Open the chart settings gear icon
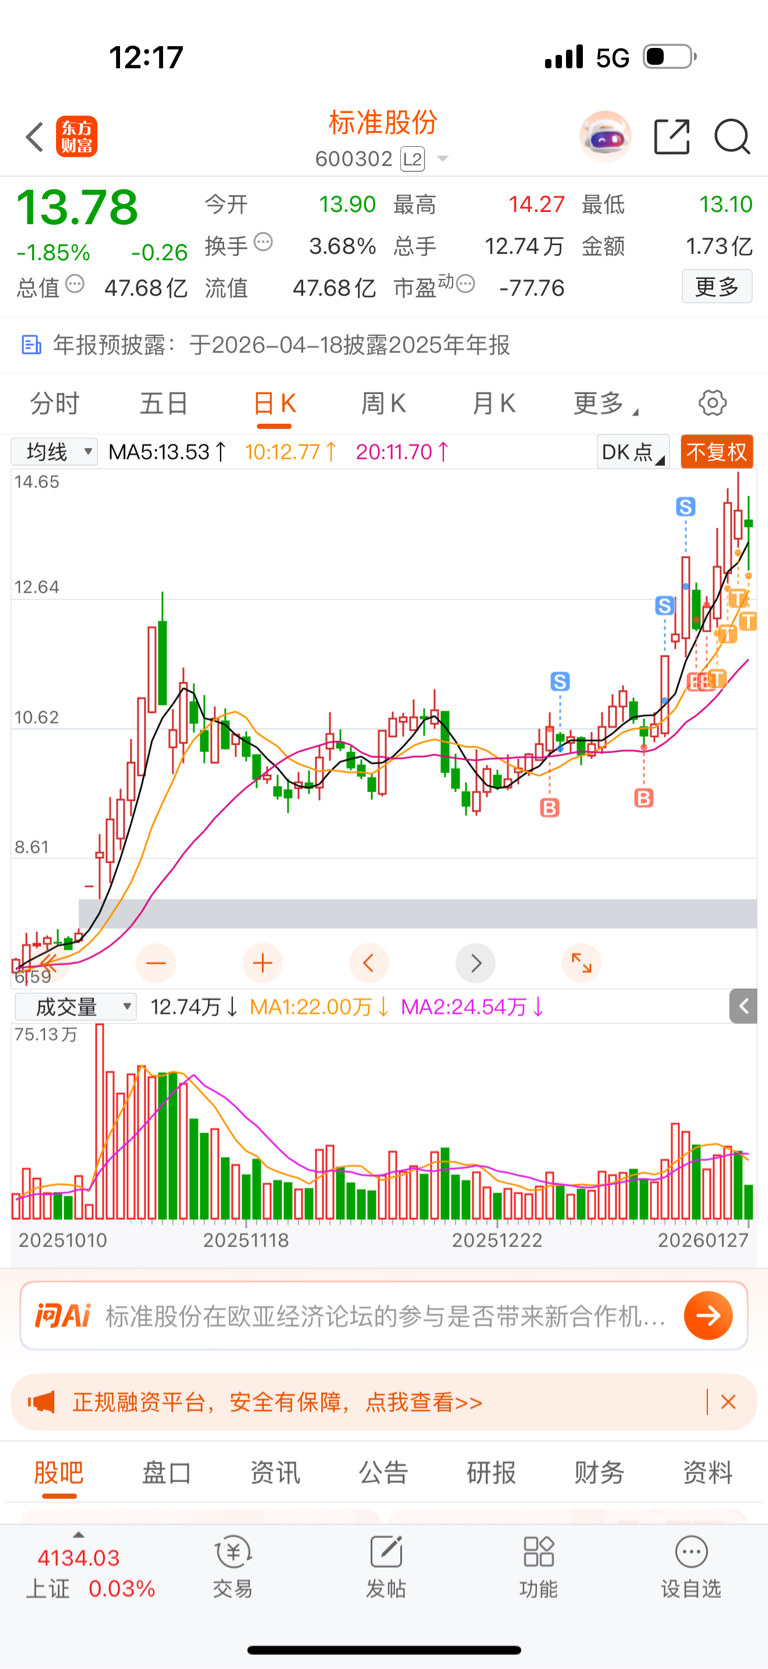The height and width of the screenshot is (1669, 768). click(x=712, y=403)
